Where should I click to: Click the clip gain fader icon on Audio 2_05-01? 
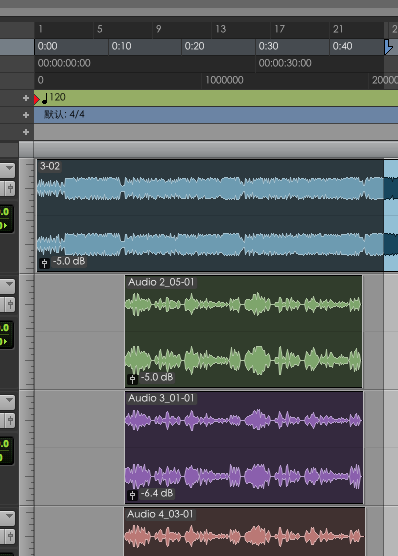132,379
